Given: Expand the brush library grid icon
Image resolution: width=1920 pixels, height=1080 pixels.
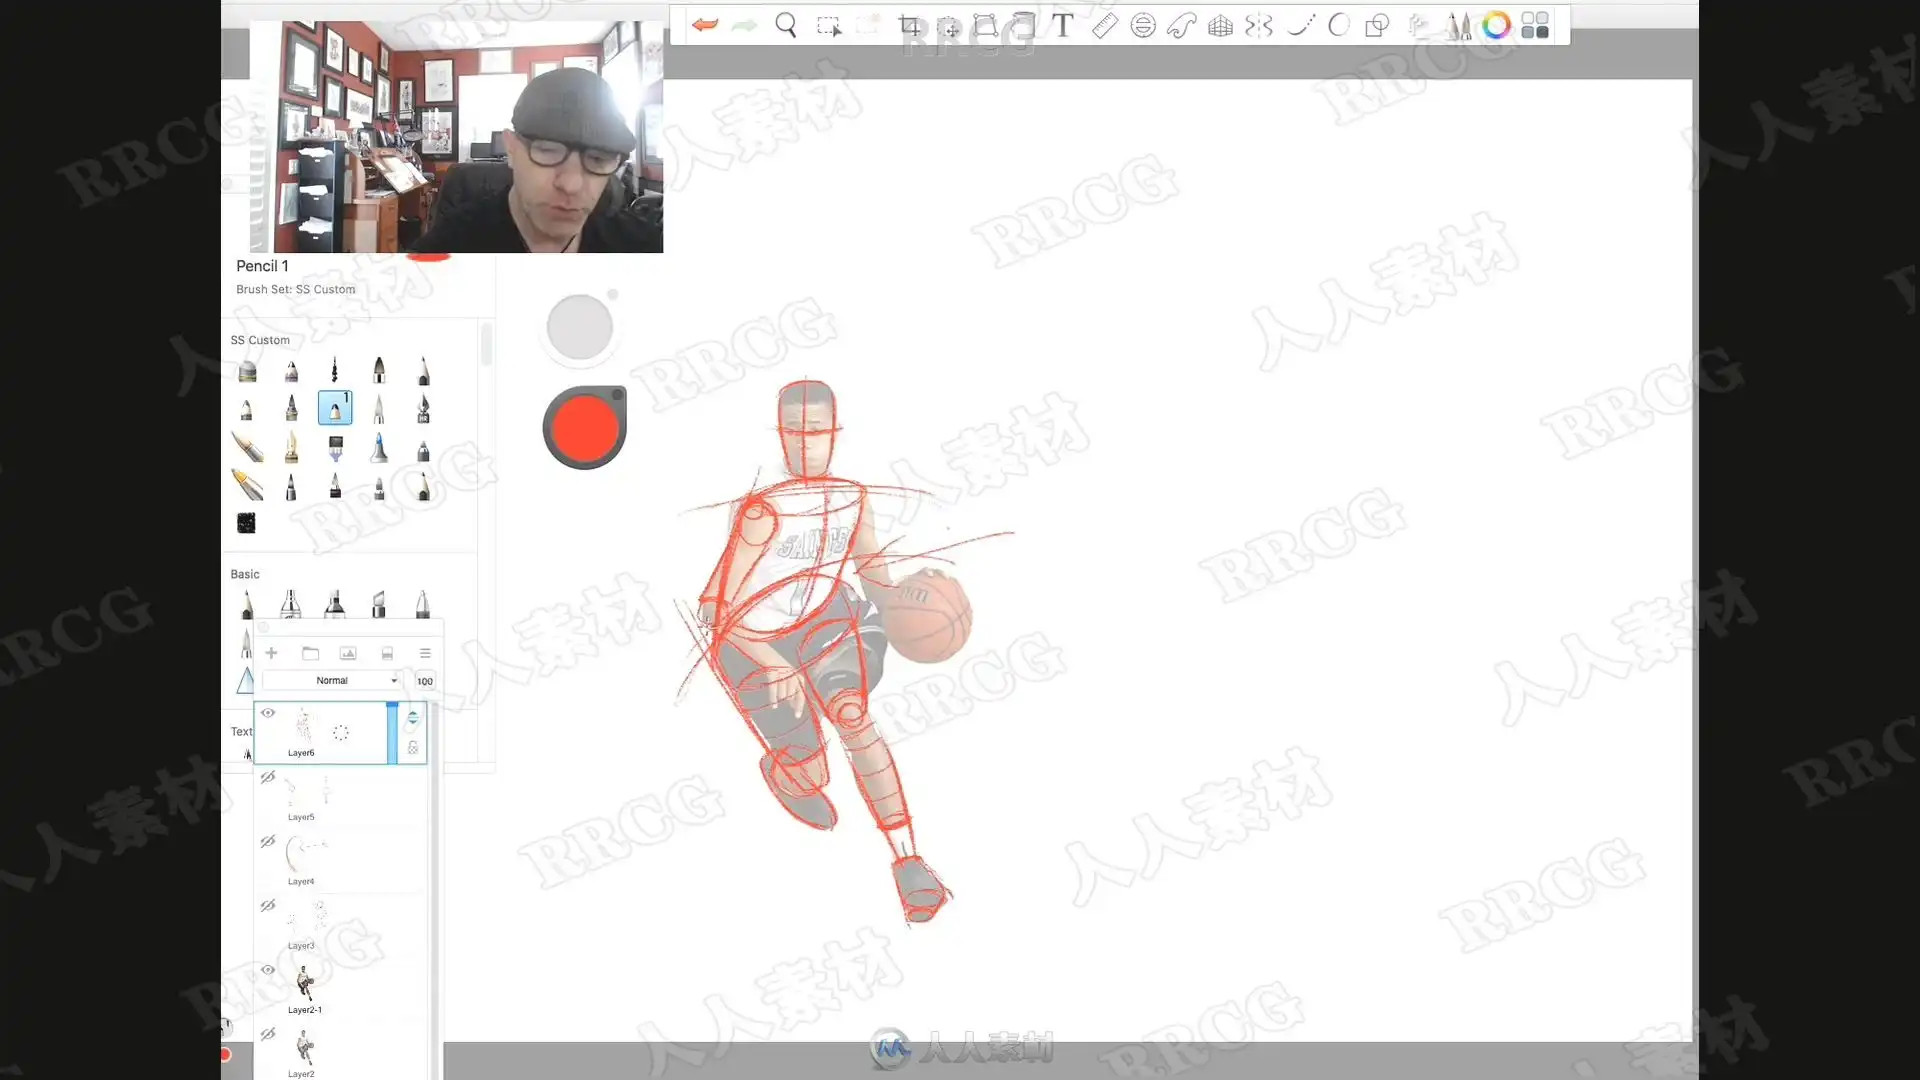Looking at the screenshot, I should click(1535, 26).
